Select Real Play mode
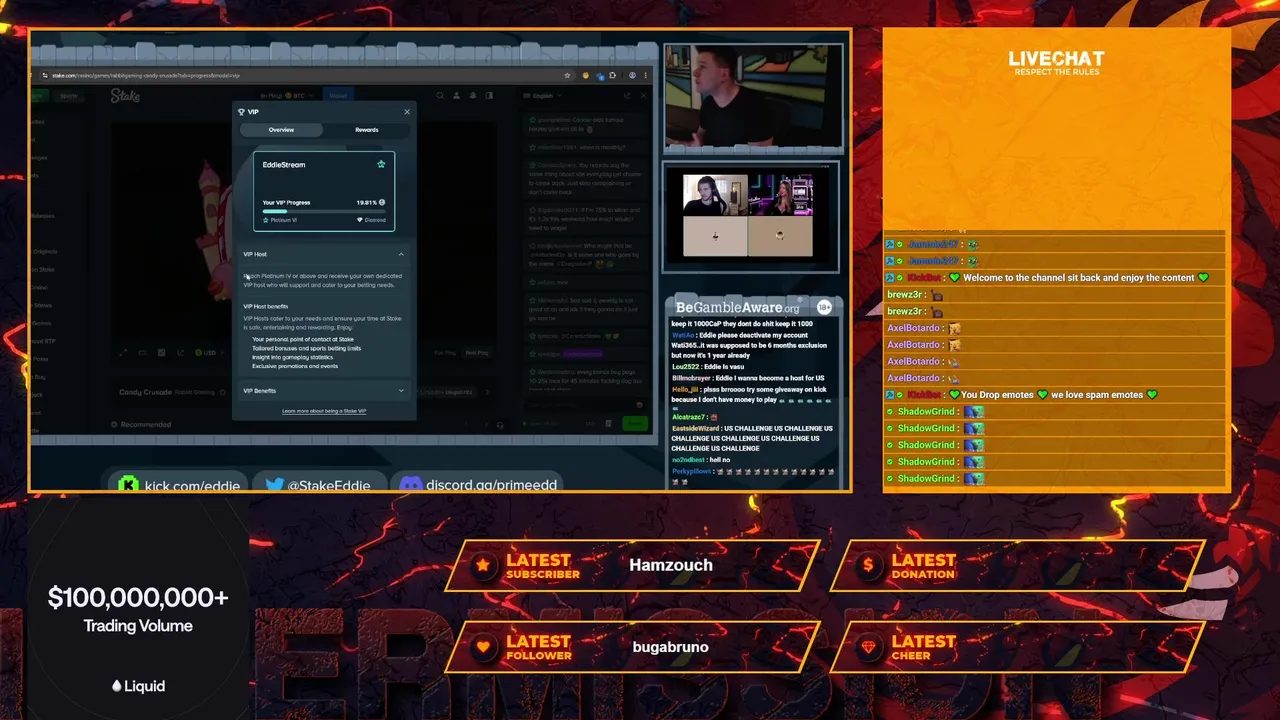The width and height of the screenshot is (1280, 720). (x=477, y=353)
